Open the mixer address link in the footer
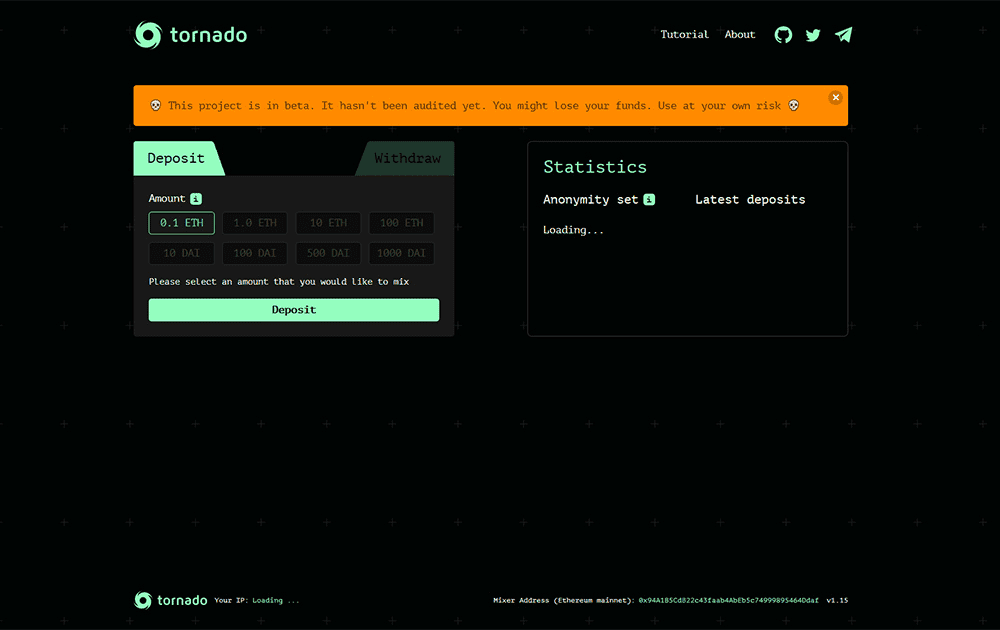 [728, 600]
